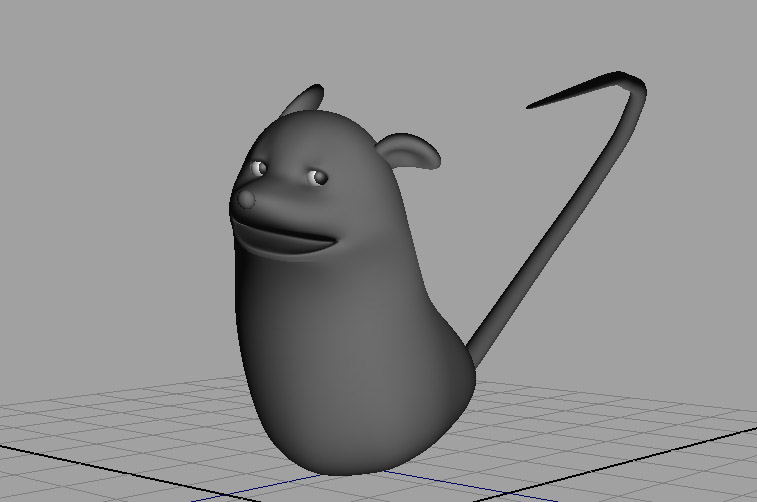Click the model's eye nearest the round ear

318,178
